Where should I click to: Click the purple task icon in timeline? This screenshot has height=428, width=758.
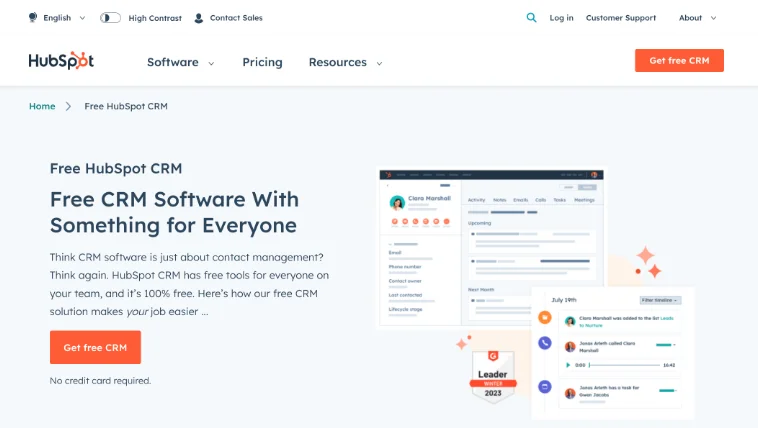(545, 386)
